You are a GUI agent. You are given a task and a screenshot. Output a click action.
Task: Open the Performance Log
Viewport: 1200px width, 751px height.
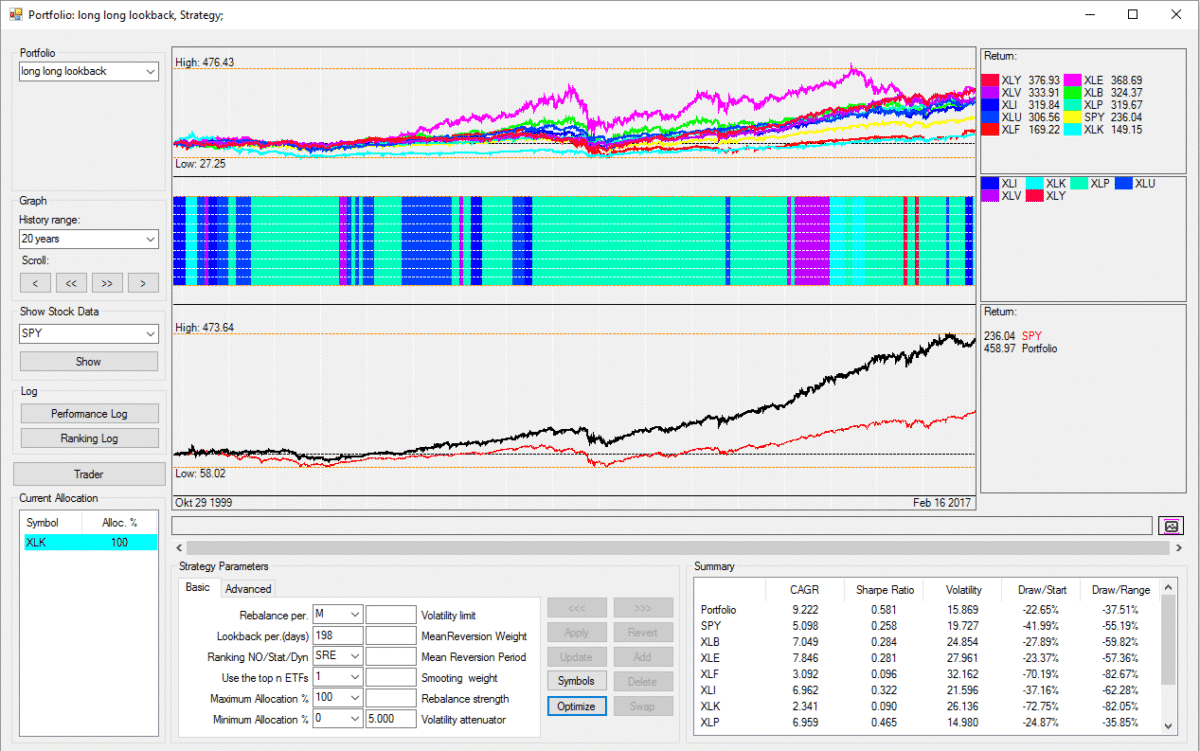pyautogui.click(x=88, y=413)
